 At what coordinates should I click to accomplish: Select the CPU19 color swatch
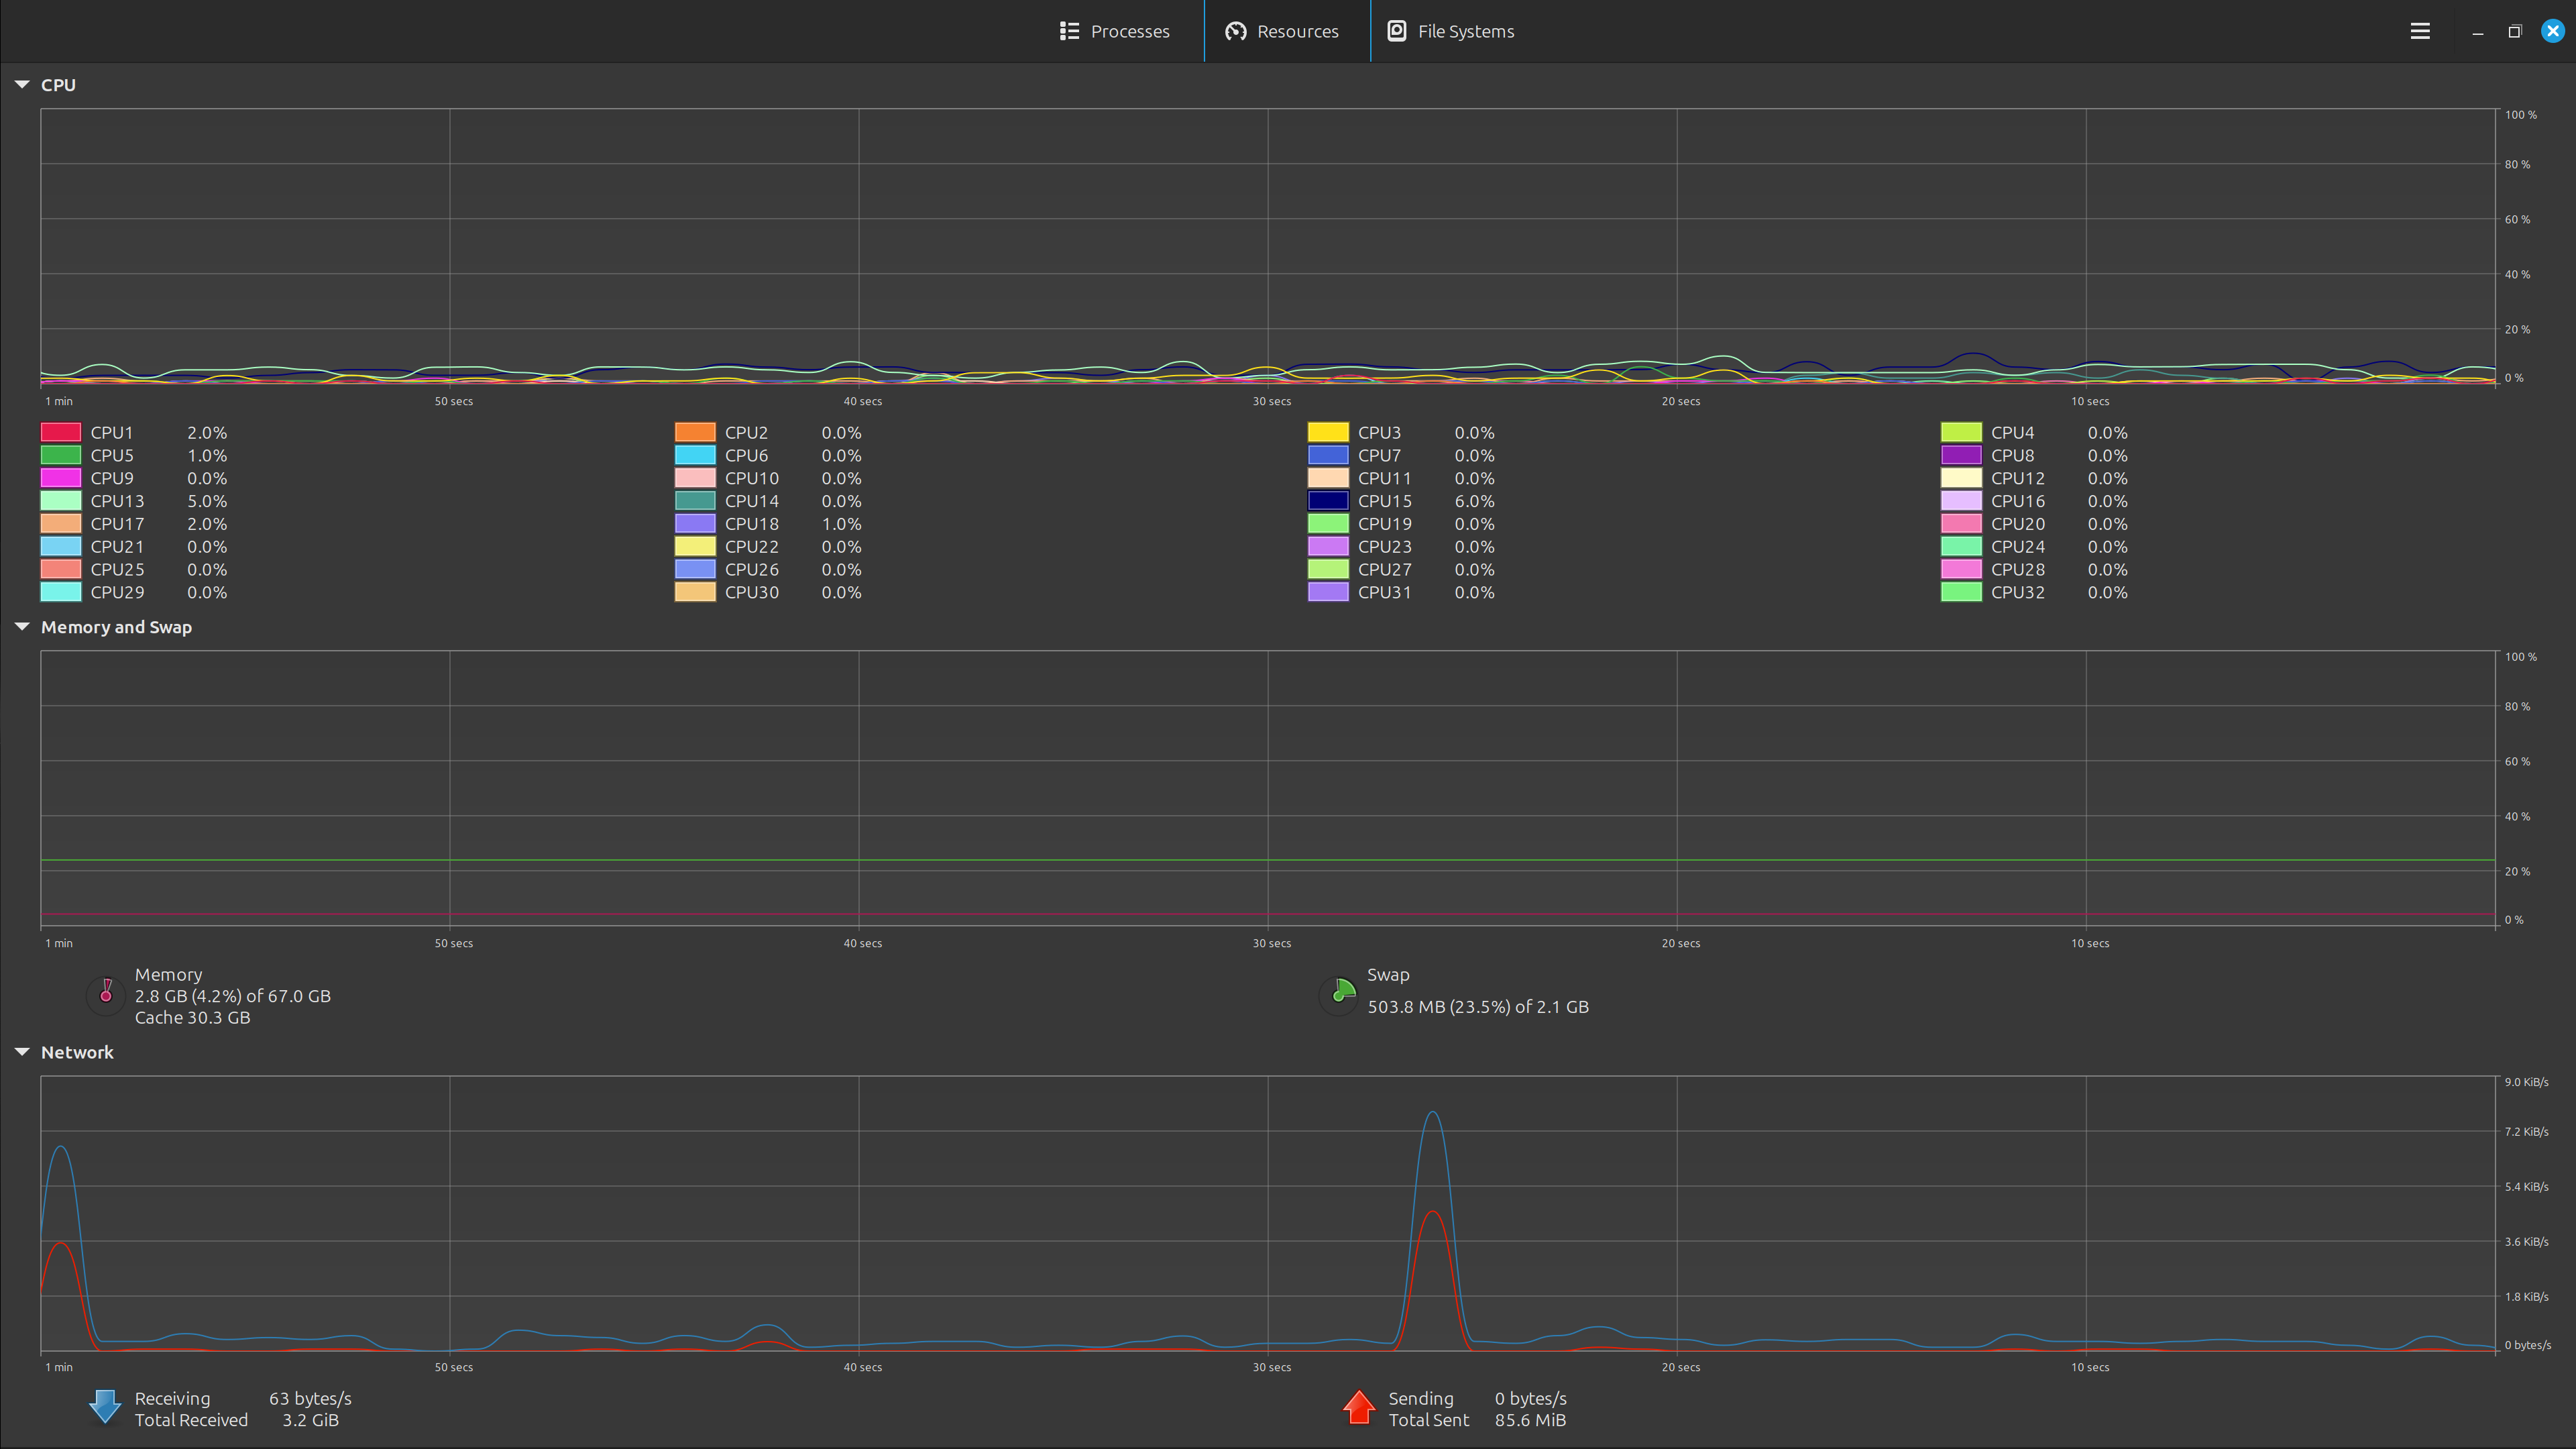(x=1328, y=524)
